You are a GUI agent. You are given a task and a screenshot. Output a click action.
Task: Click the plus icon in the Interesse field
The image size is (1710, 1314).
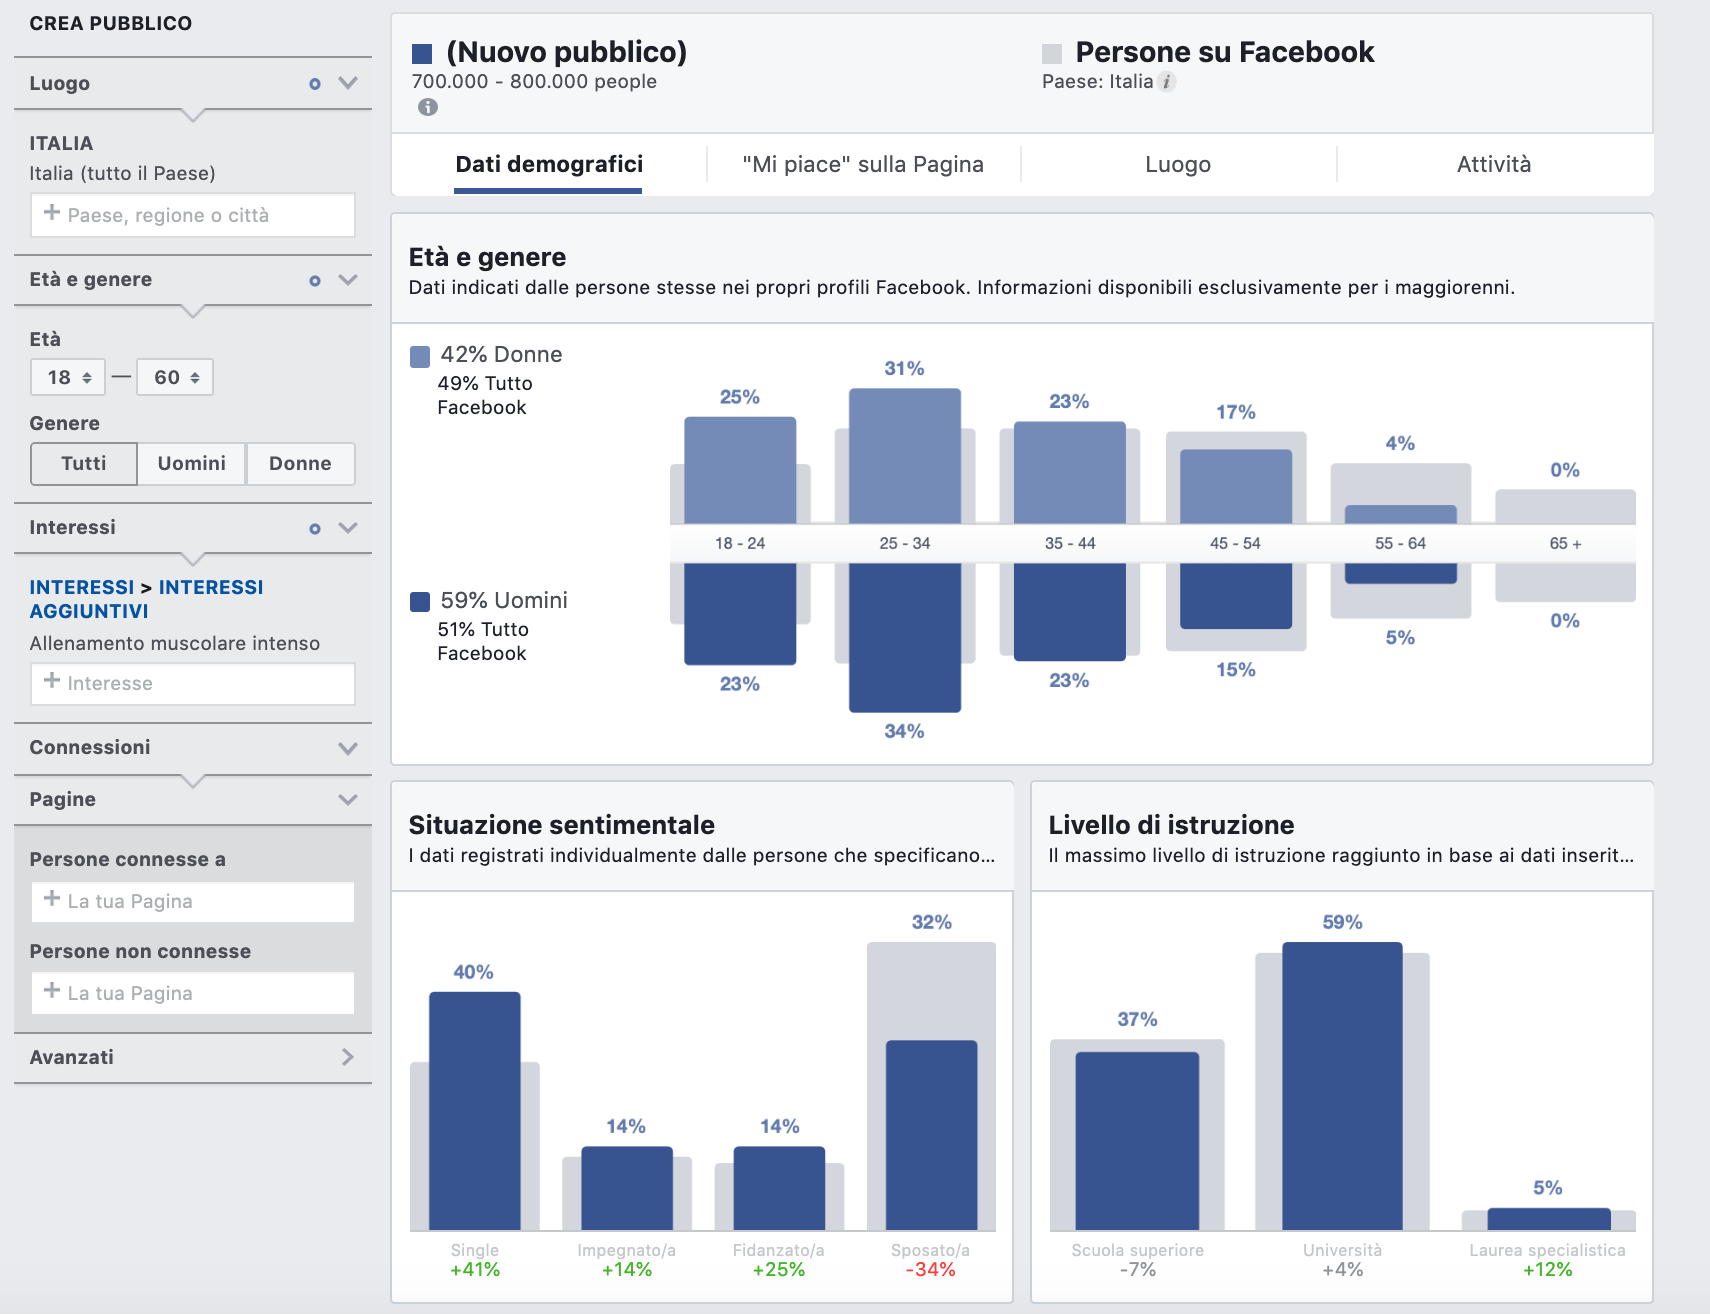click(52, 680)
